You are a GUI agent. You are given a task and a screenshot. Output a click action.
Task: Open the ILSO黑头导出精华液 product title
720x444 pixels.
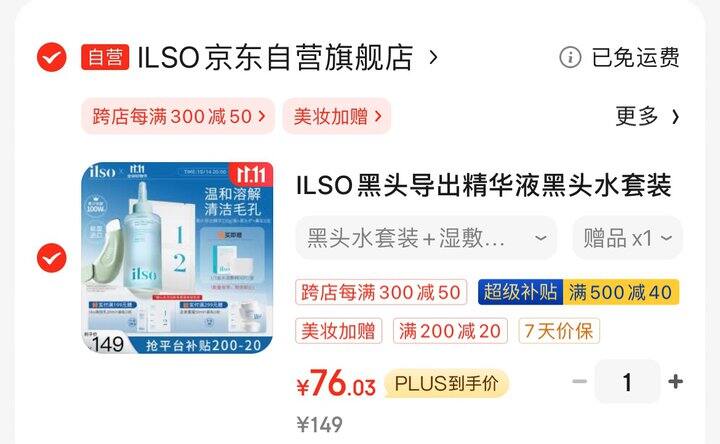[484, 185]
